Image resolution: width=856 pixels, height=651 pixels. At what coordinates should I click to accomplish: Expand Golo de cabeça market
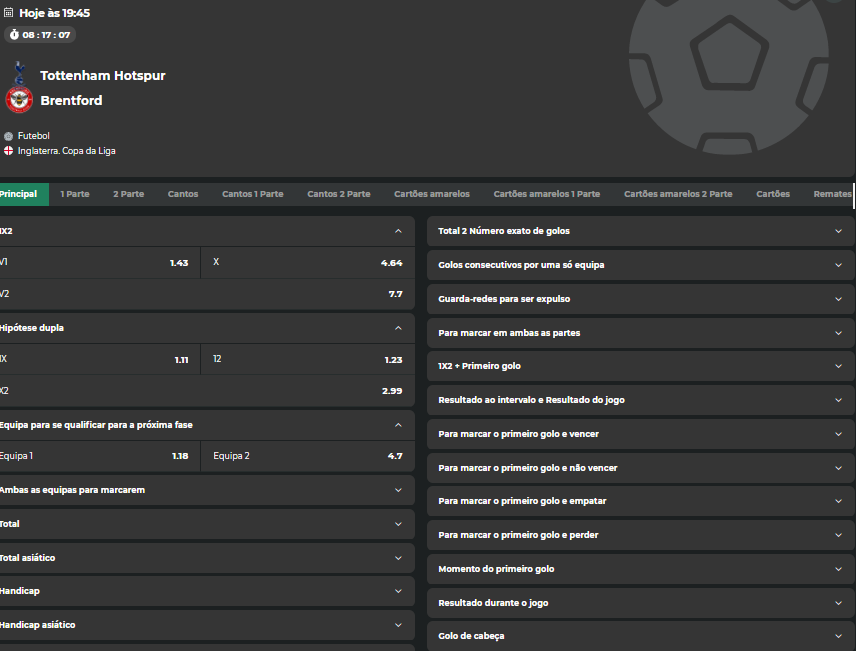pos(640,636)
